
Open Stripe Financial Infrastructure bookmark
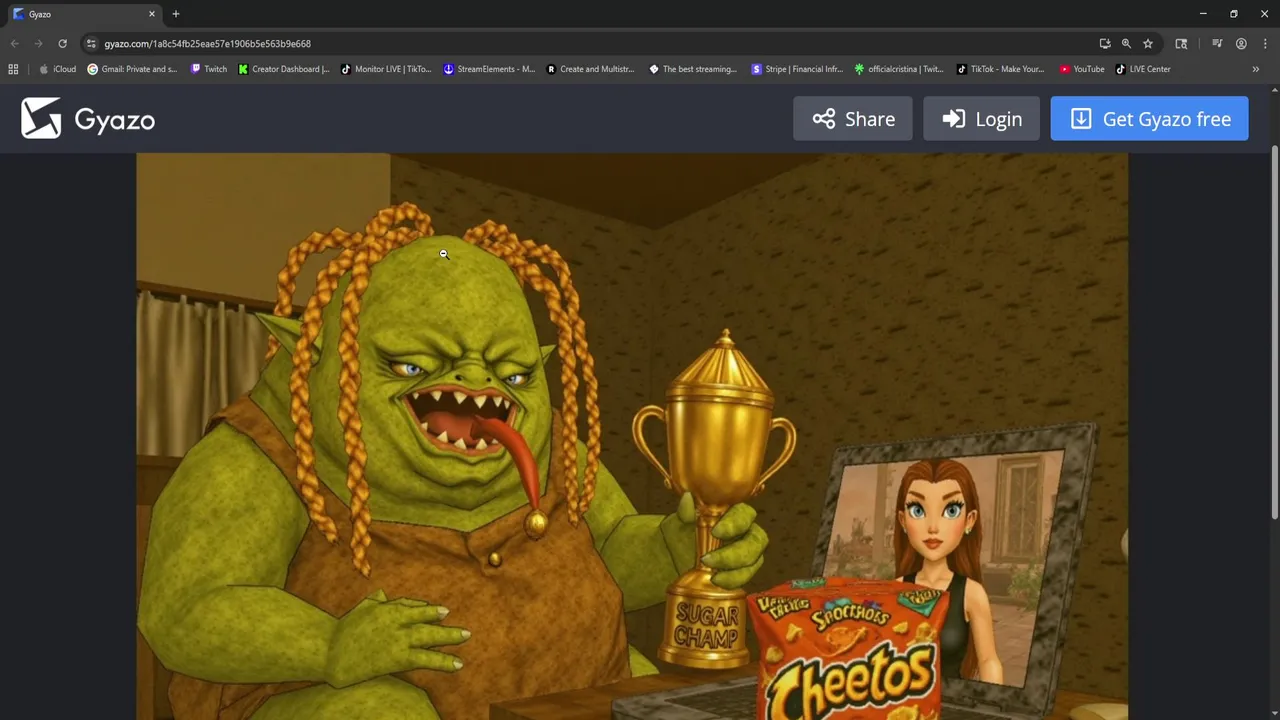coord(797,69)
